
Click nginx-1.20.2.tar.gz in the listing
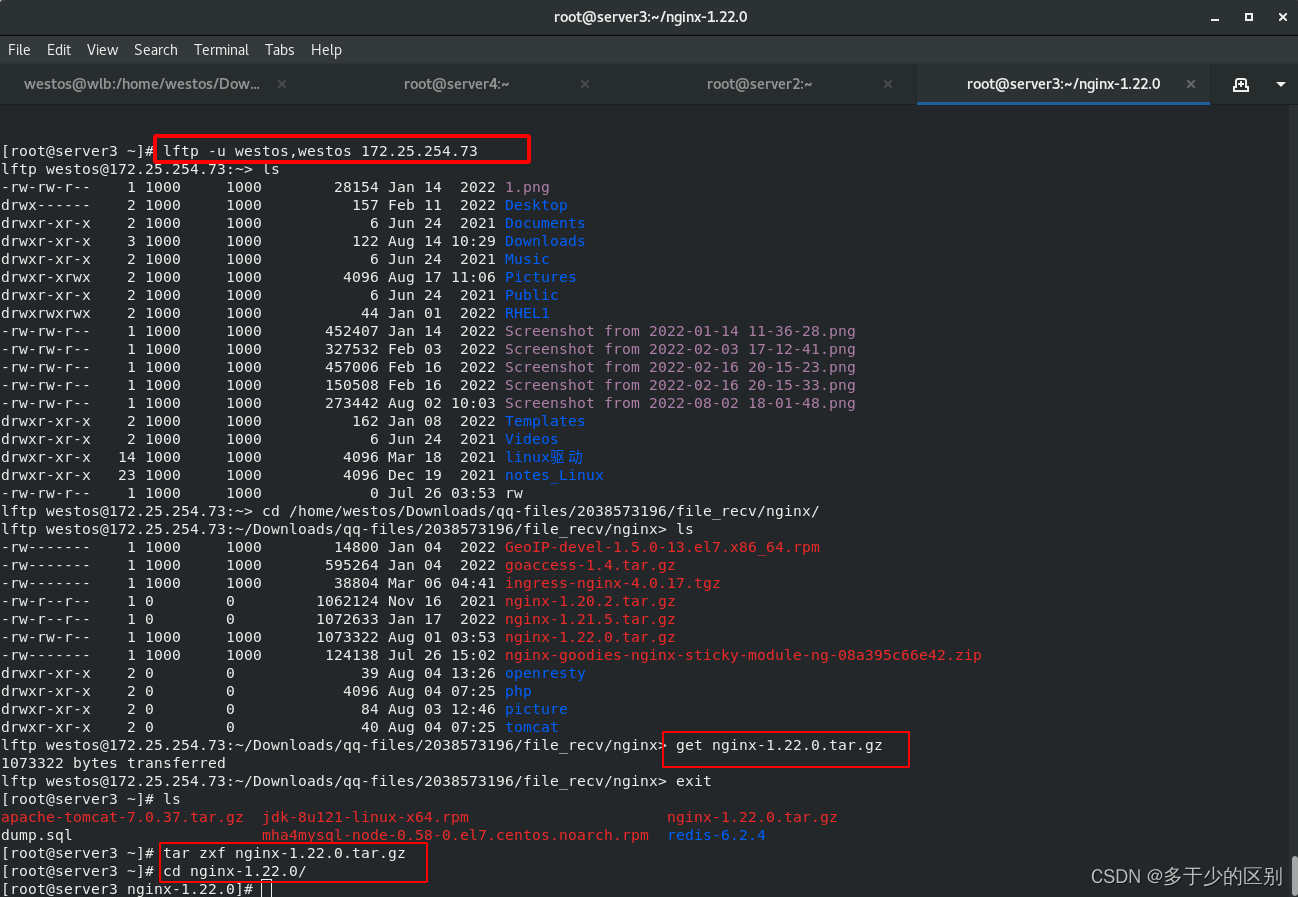tap(590, 601)
